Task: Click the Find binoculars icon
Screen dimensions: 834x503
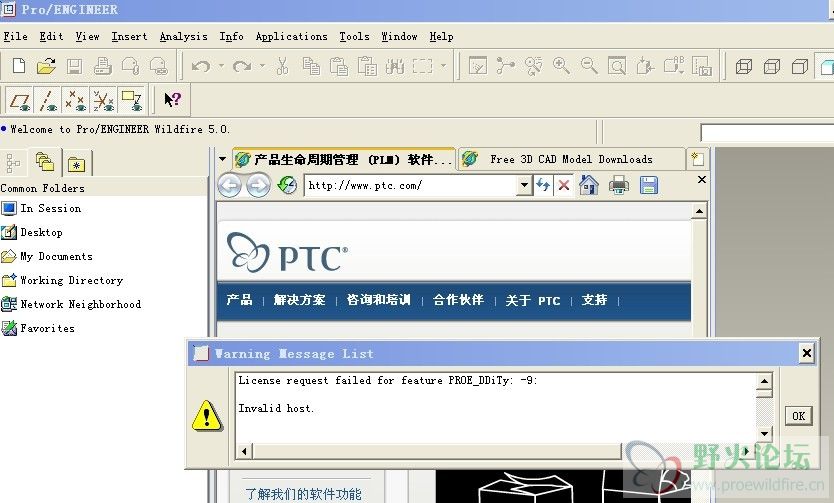Action: click(x=395, y=66)
